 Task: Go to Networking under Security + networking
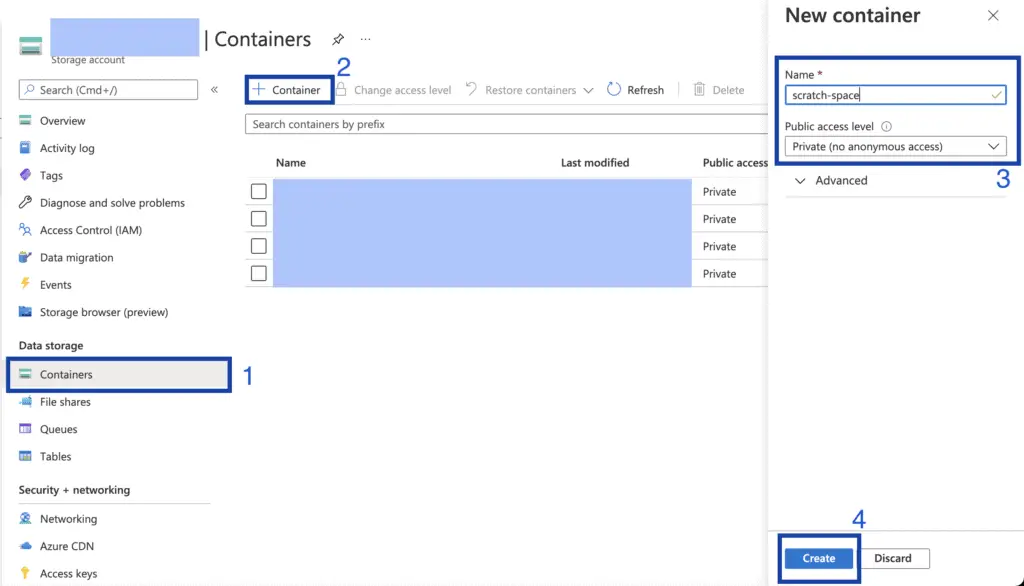click(x=69, y=519)
